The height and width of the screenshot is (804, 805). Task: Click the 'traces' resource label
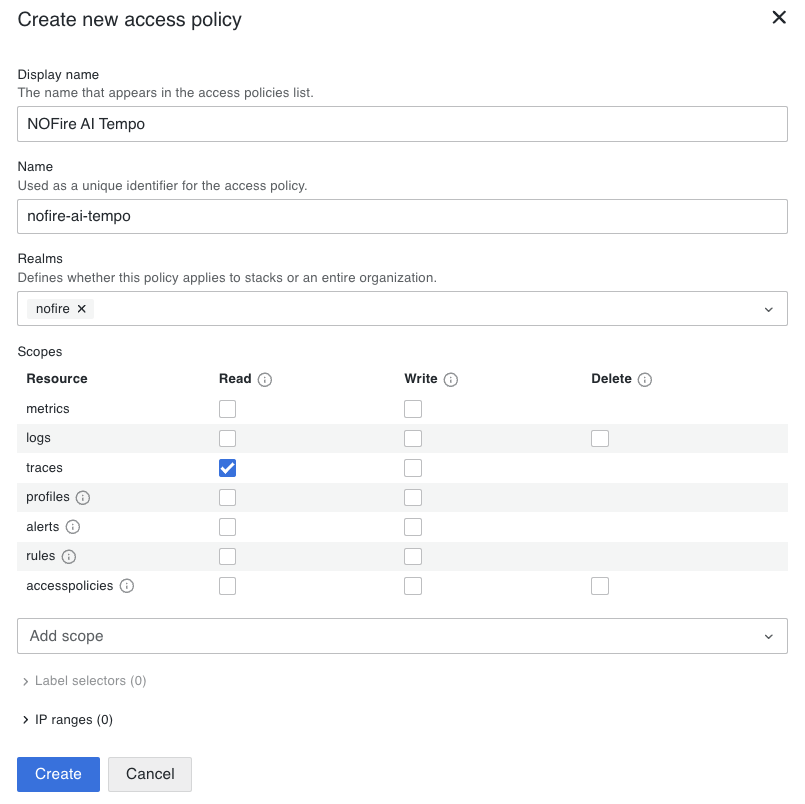tap(44, 468)
